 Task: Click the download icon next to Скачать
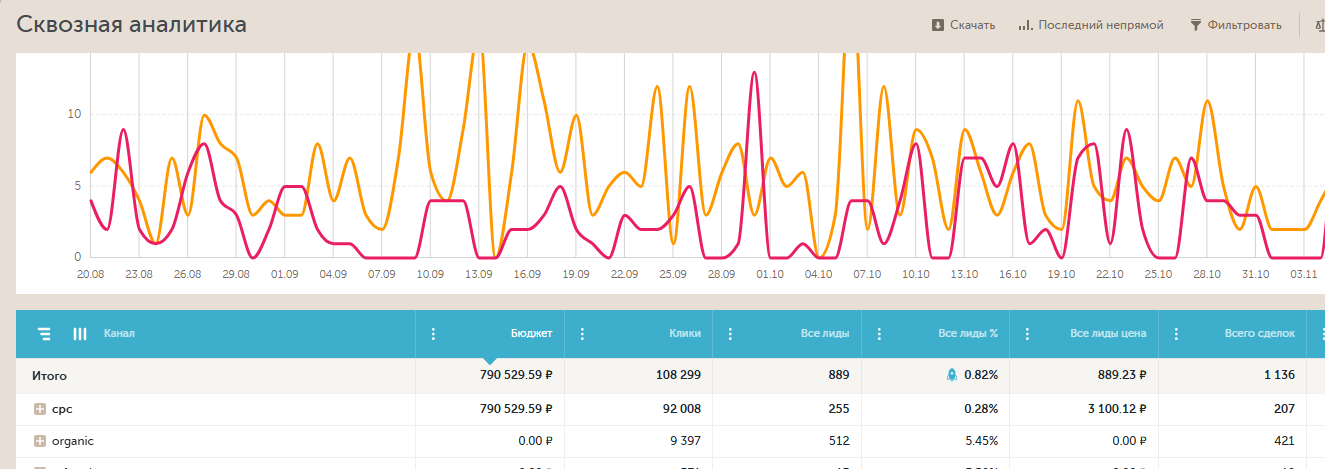click(938, 25)
